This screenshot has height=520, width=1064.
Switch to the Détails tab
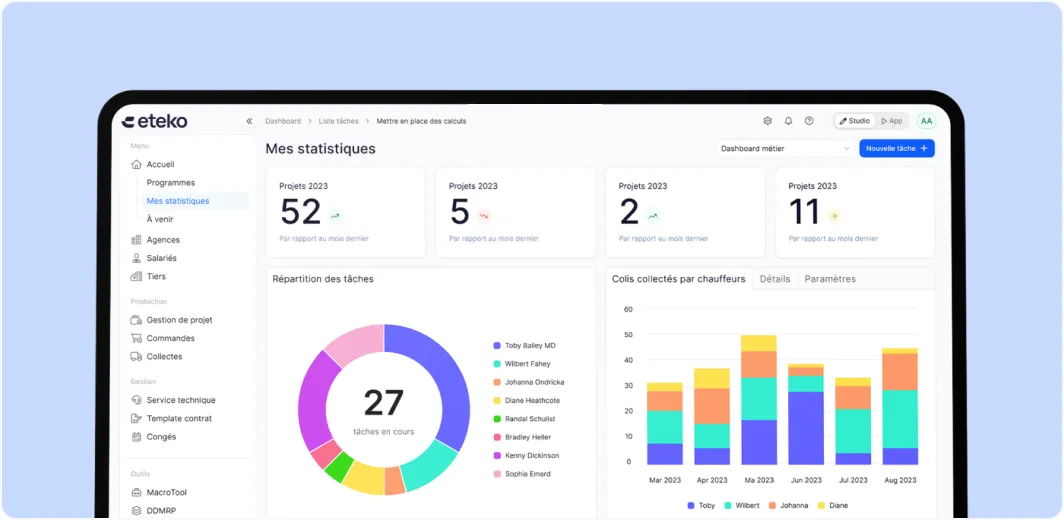pos(775,279)
